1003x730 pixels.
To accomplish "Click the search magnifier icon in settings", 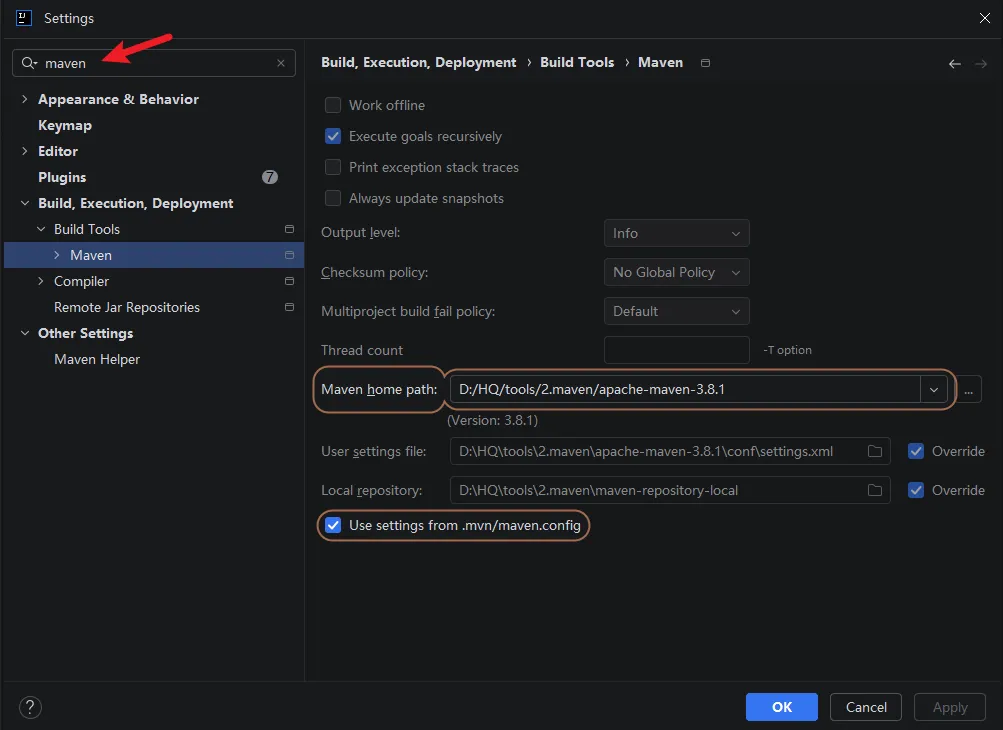I will pos(29,63).
